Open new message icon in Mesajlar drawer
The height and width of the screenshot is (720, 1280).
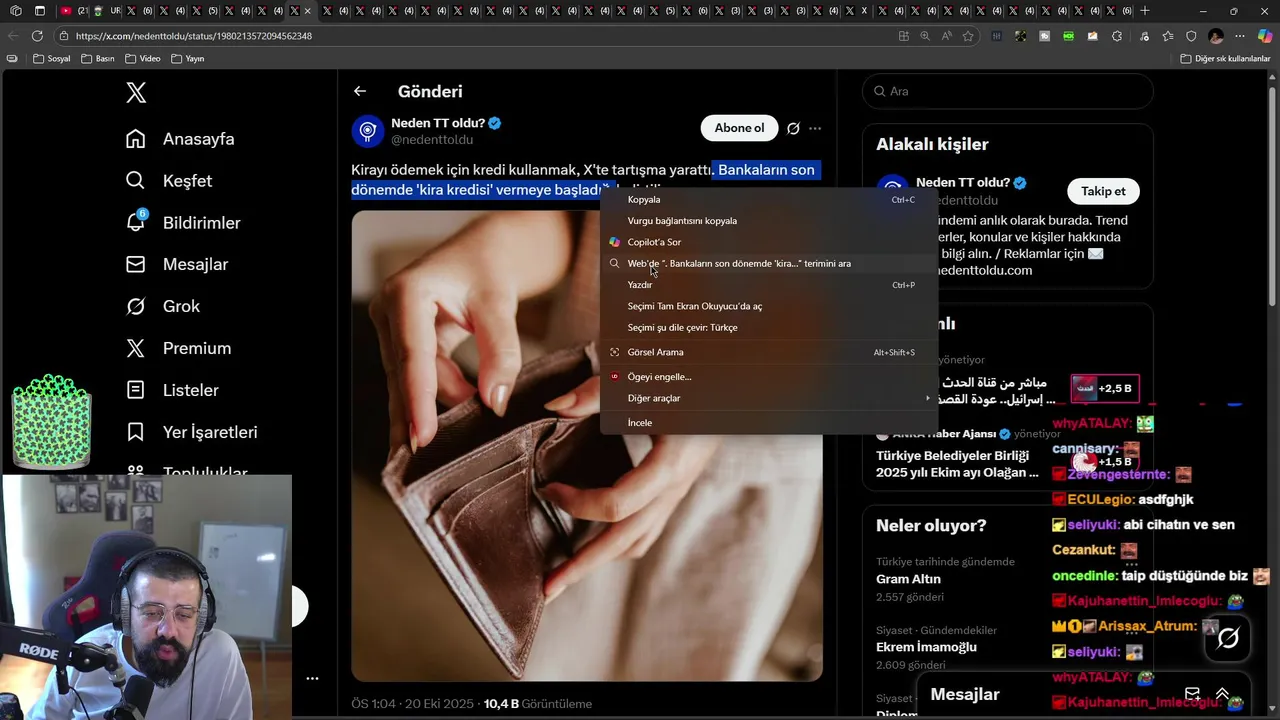click(x=1192, y=694)
